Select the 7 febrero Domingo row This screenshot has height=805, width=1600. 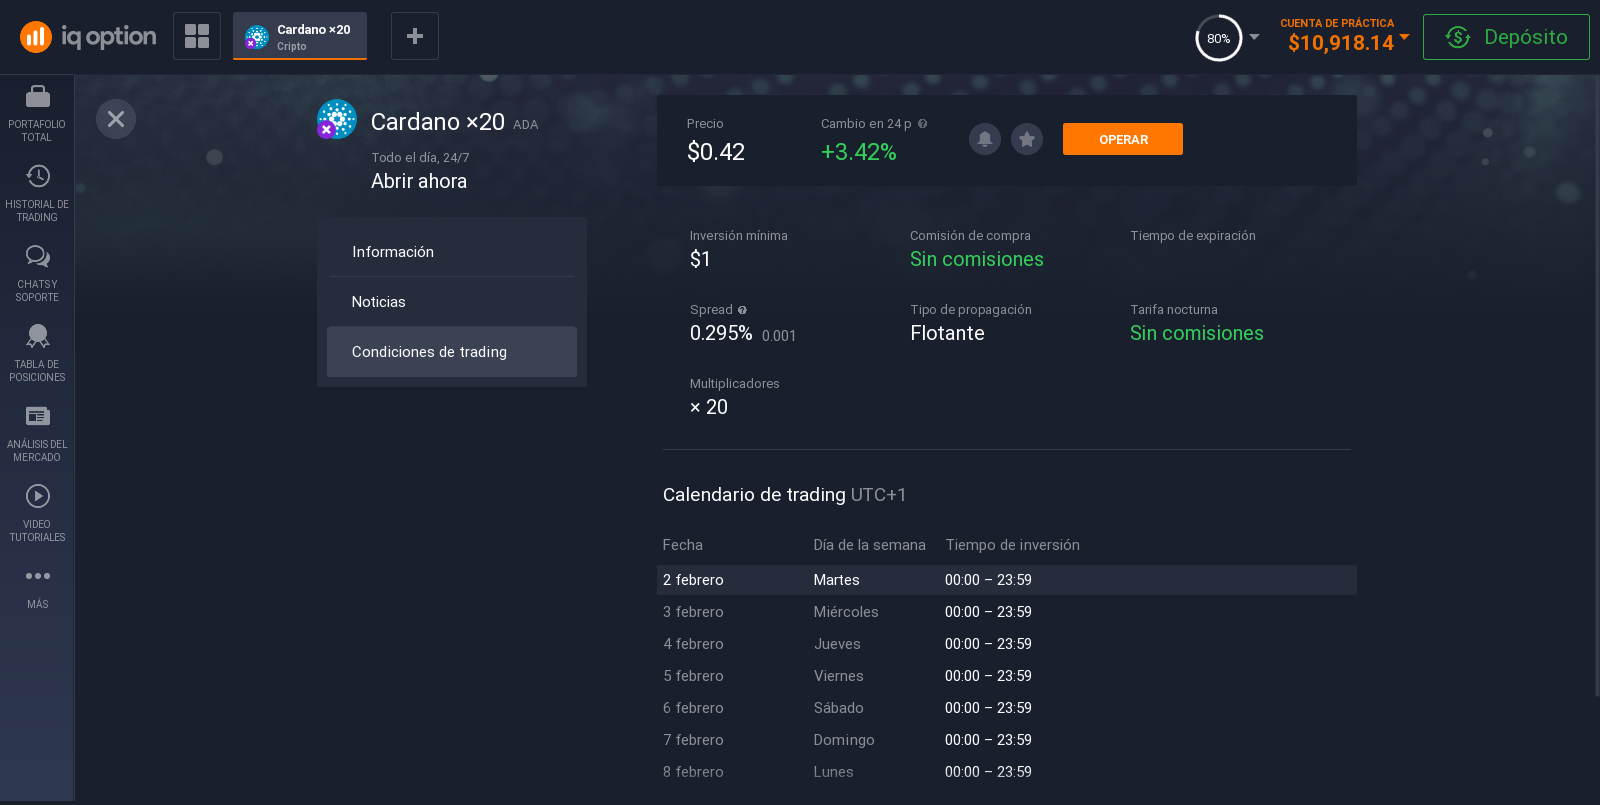coord(1007,740)
